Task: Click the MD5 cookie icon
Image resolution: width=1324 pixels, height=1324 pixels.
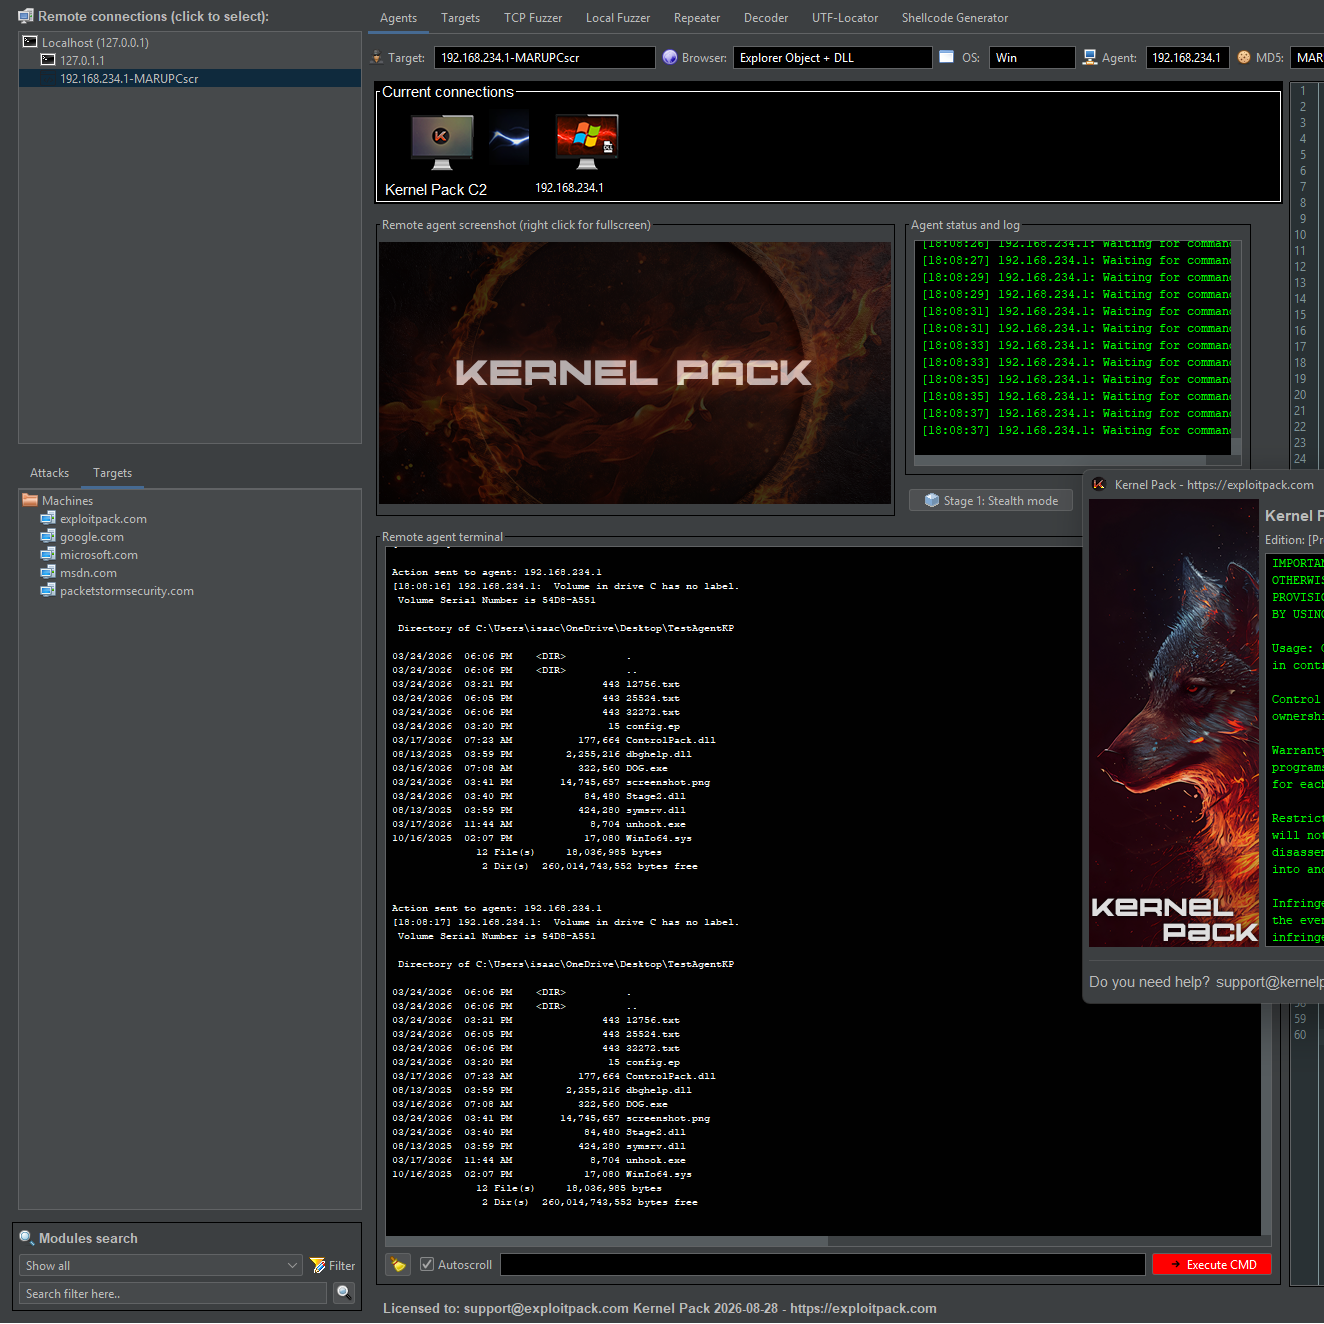Action: click(1244, 57)
